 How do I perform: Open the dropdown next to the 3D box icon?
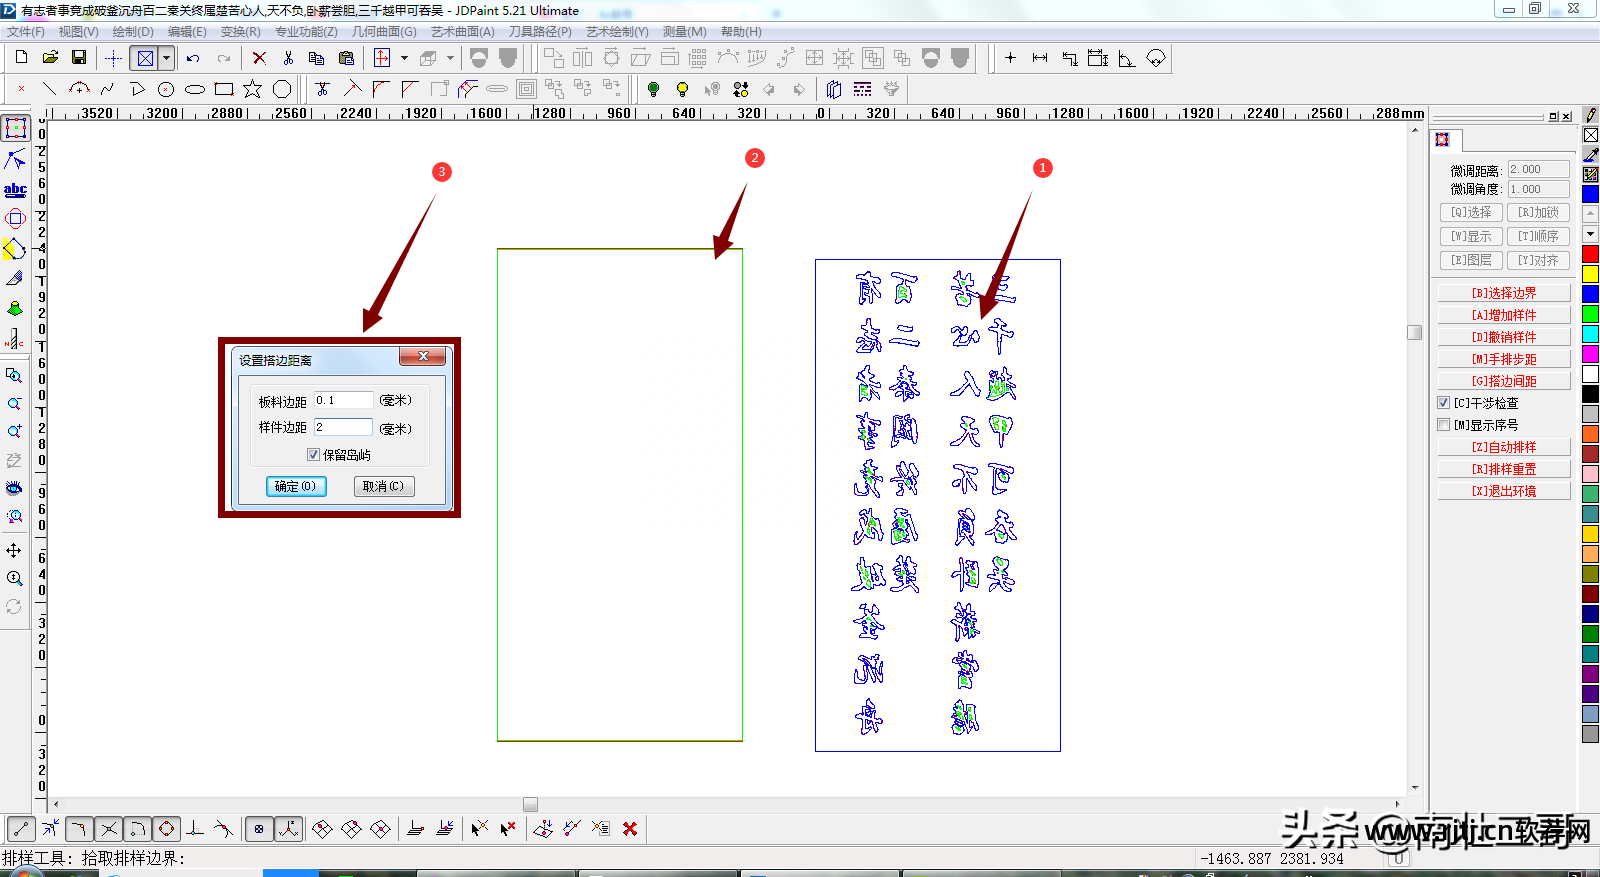click(450, 58)
